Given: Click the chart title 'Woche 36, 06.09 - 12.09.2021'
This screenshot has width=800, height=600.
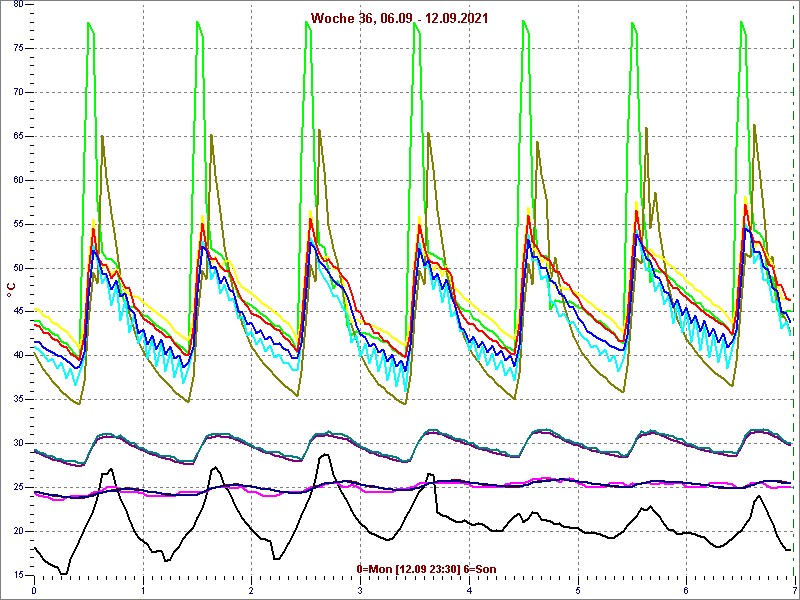Looking at the screenshot, I should pyautogui.click(x=399, y=18).
